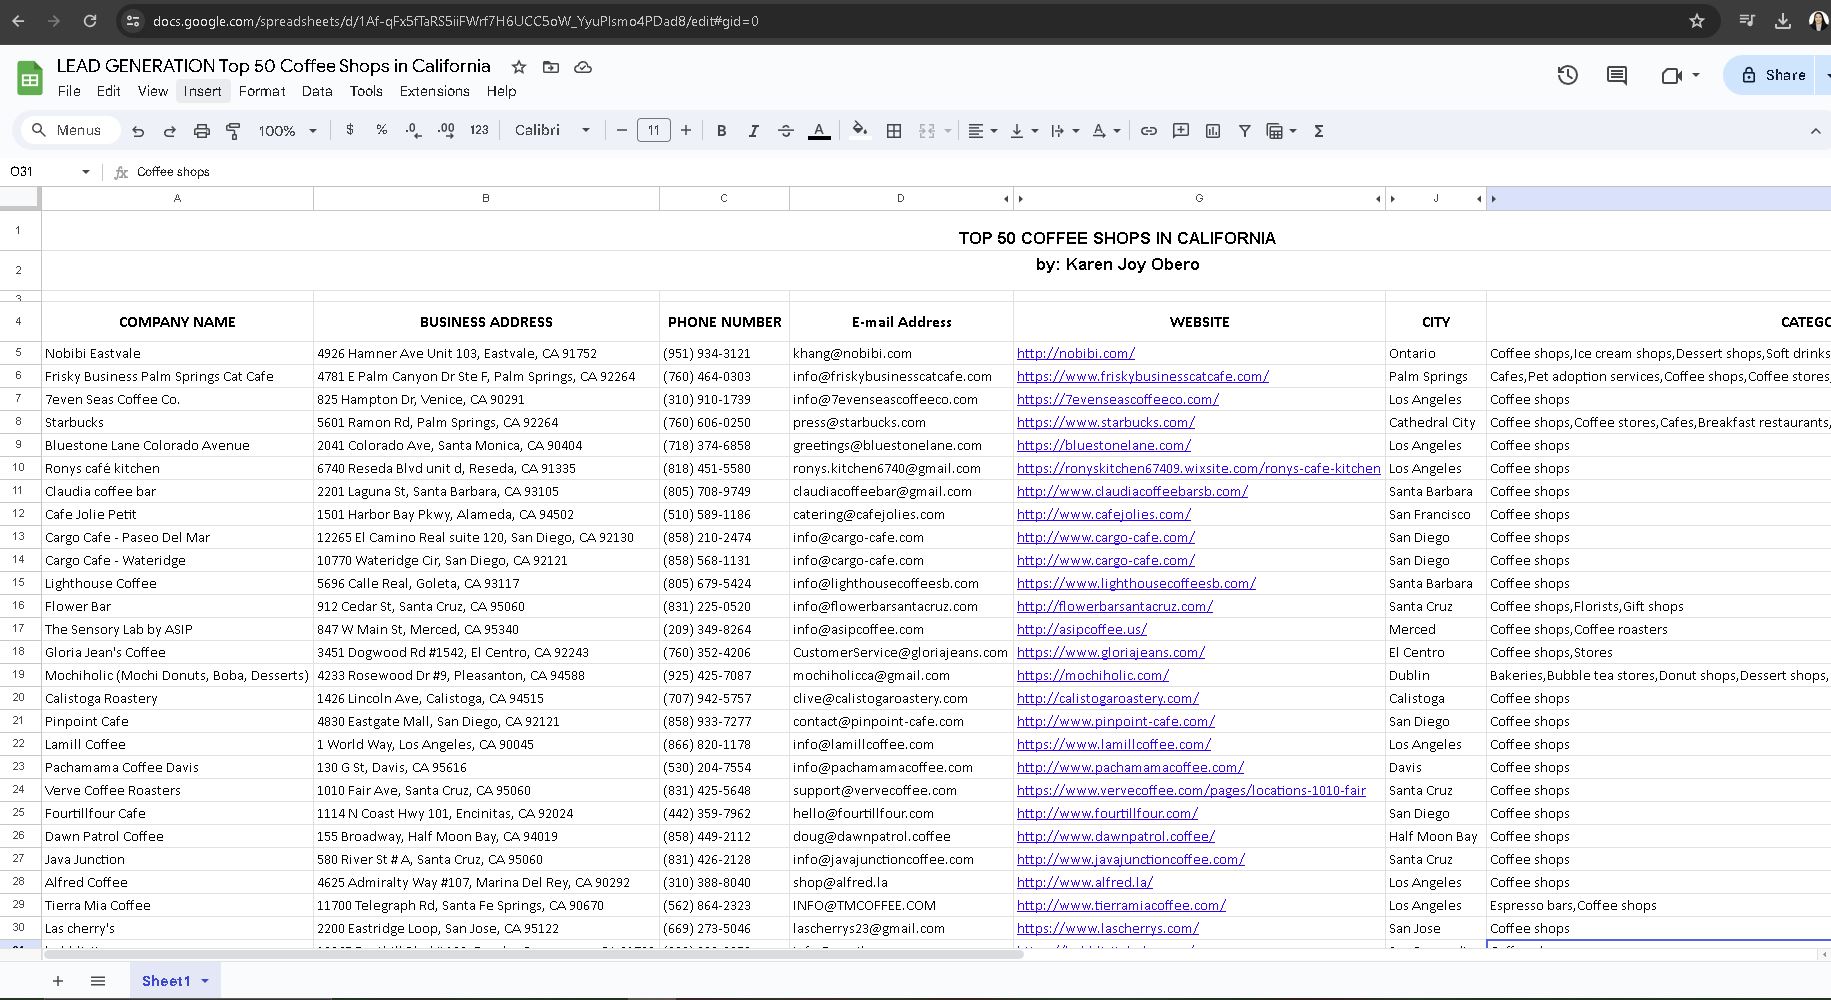Undo the last action
Image resolution: width=1831 pixels, height=1000 pixels.
(x=138, y=131)
